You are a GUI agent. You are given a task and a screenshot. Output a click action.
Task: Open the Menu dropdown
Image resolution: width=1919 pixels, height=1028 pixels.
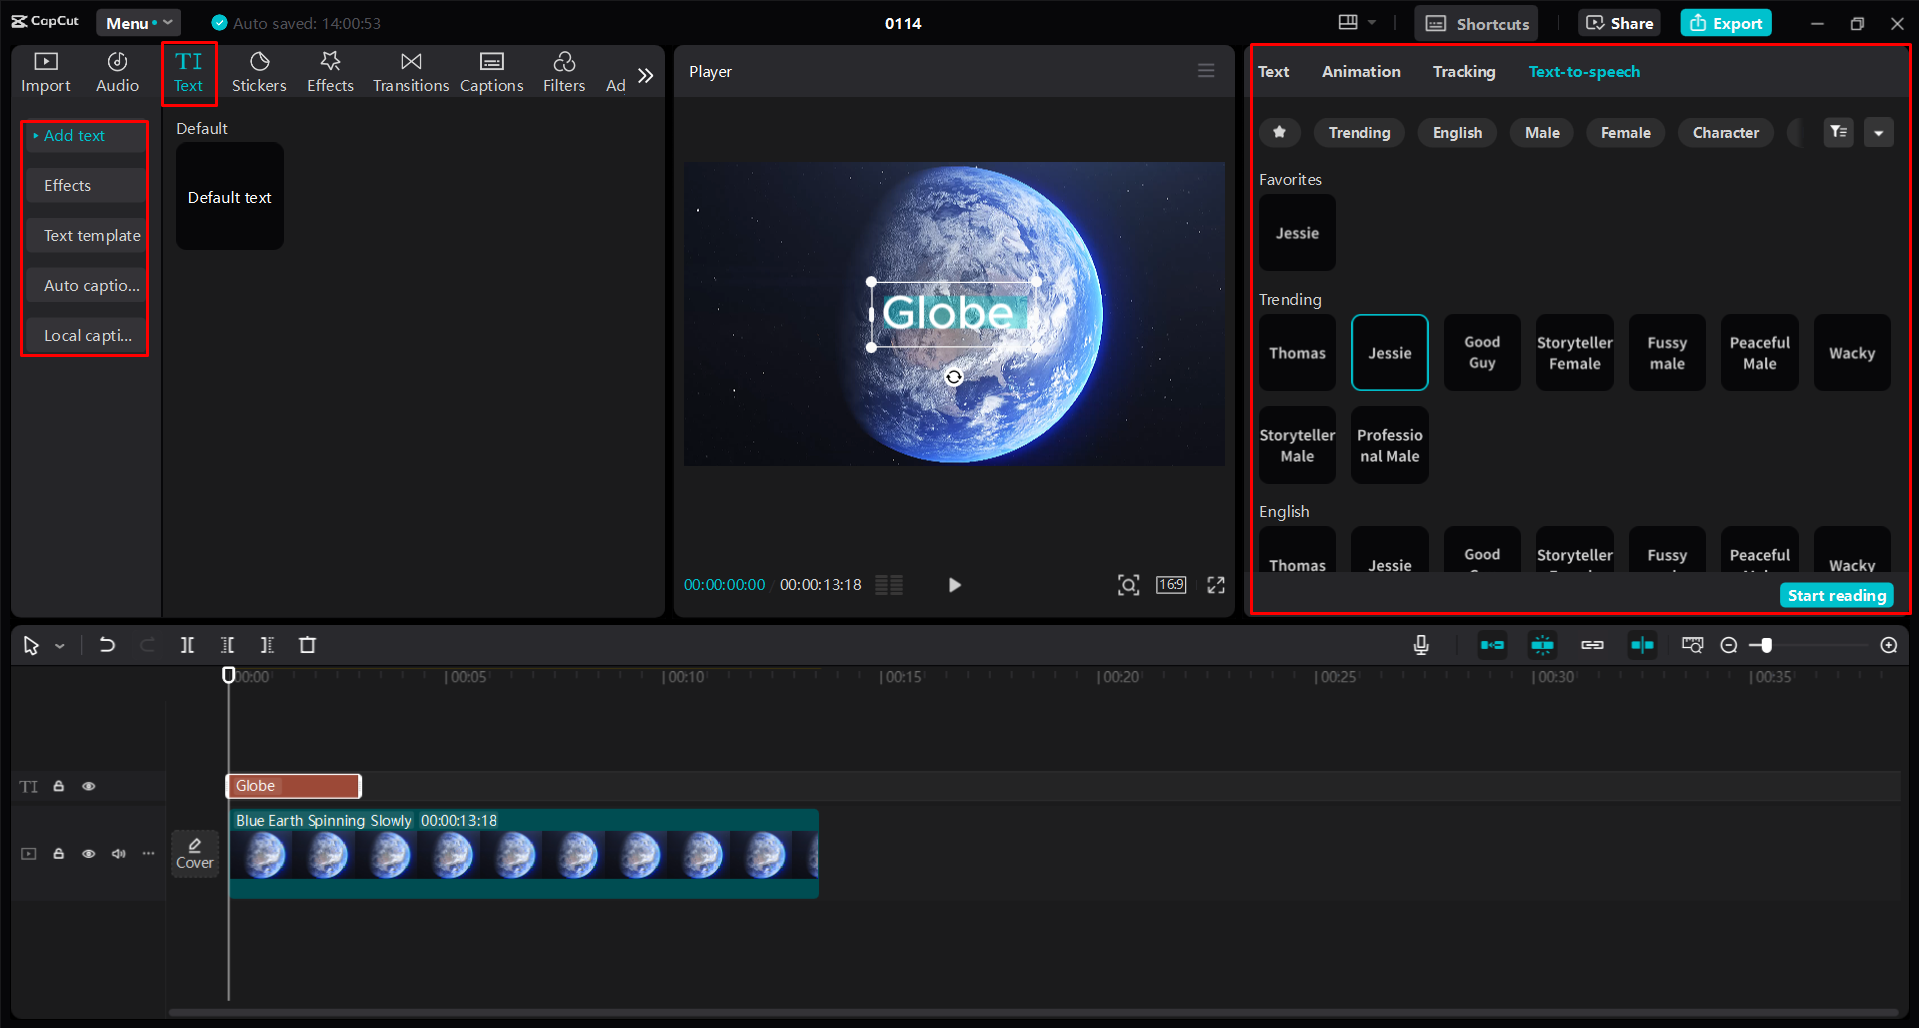[138, 22]
